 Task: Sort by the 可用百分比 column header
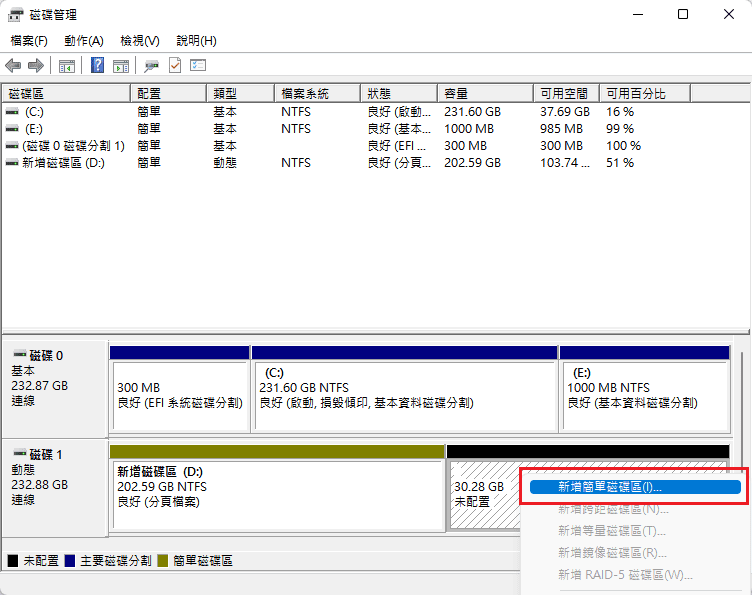pos(645,93)
